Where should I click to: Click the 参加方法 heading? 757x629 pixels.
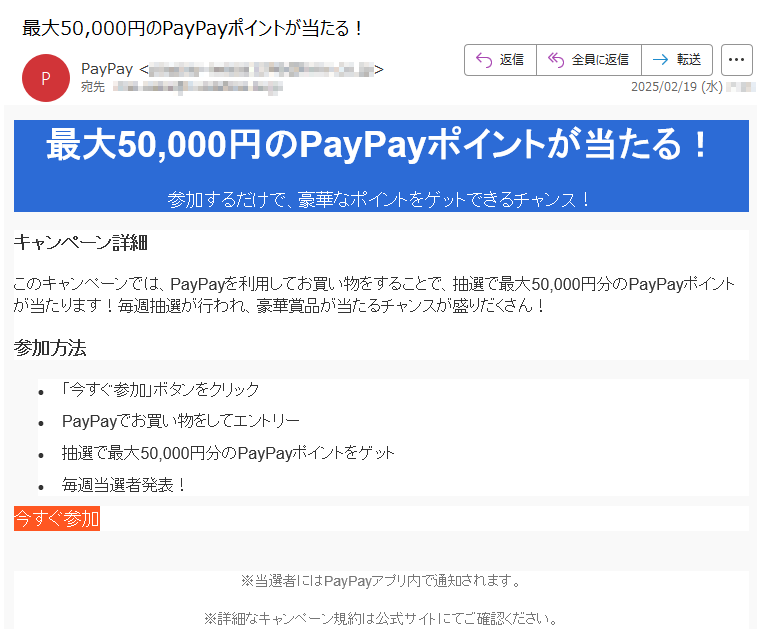tap(50, 348)
